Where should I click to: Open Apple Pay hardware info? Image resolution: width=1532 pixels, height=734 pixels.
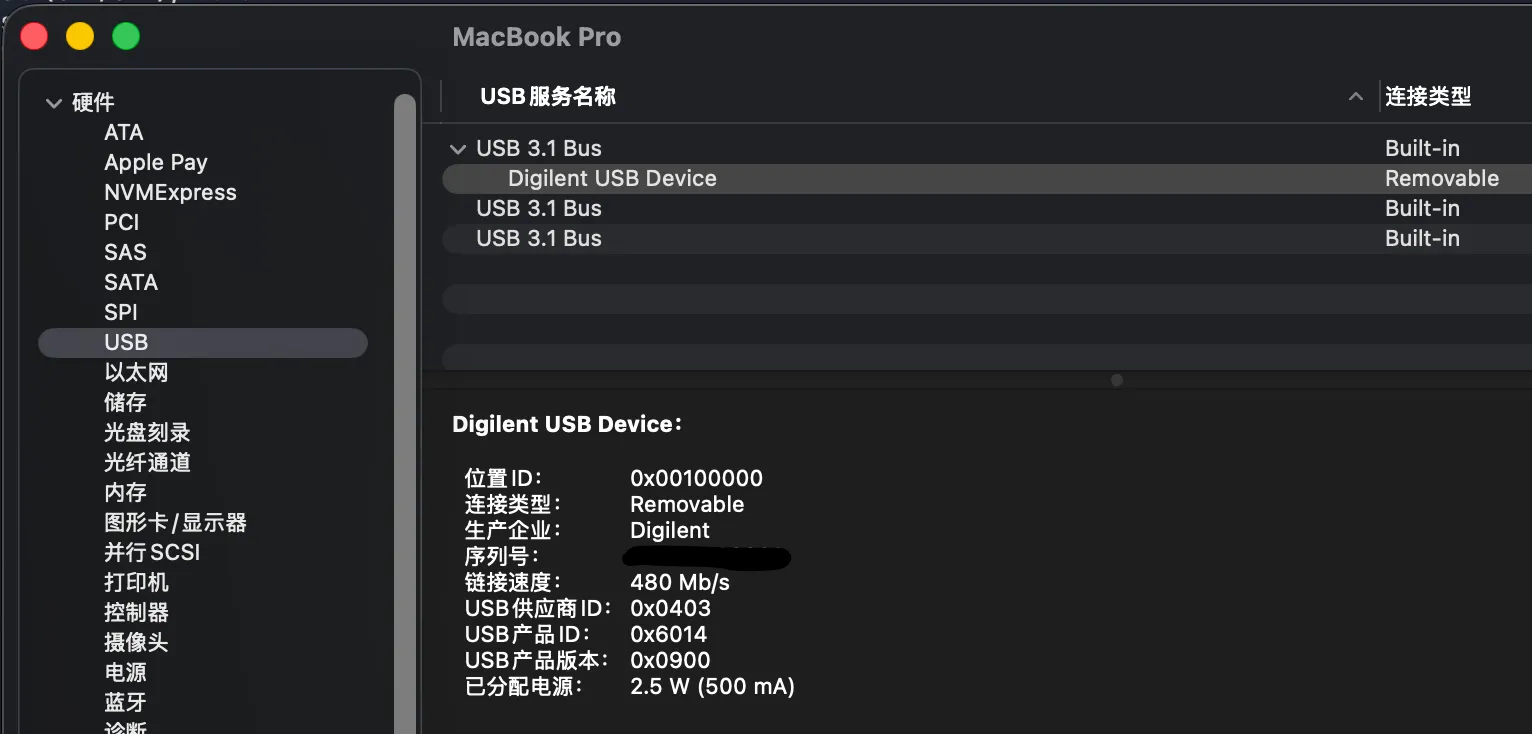click(156, 163)
